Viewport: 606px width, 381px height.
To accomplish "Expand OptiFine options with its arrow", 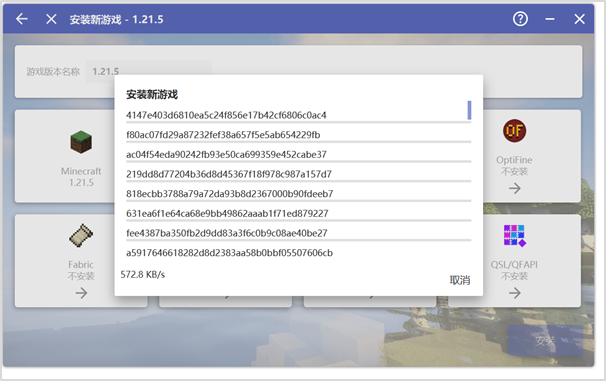I will 514,189.
